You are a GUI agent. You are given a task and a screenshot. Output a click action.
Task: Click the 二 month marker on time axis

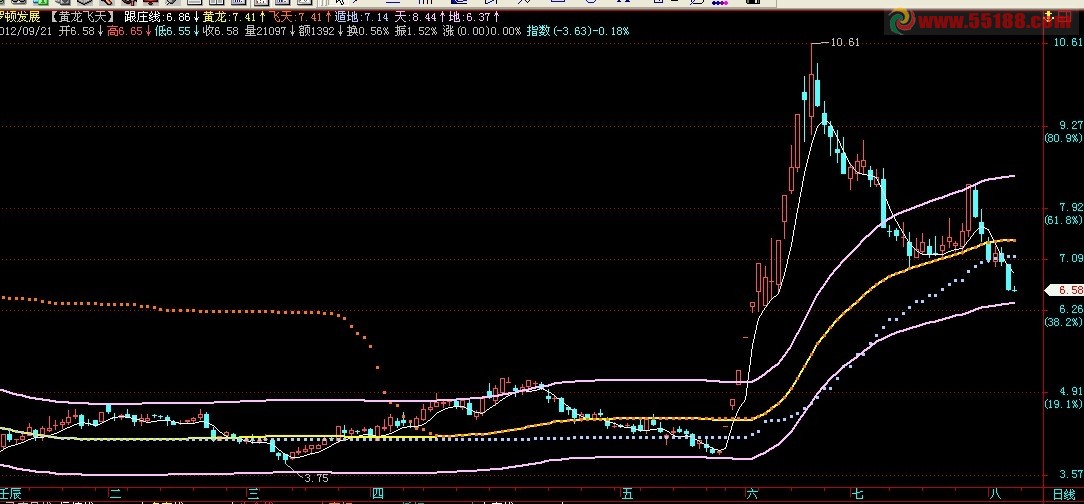[115, 494]
